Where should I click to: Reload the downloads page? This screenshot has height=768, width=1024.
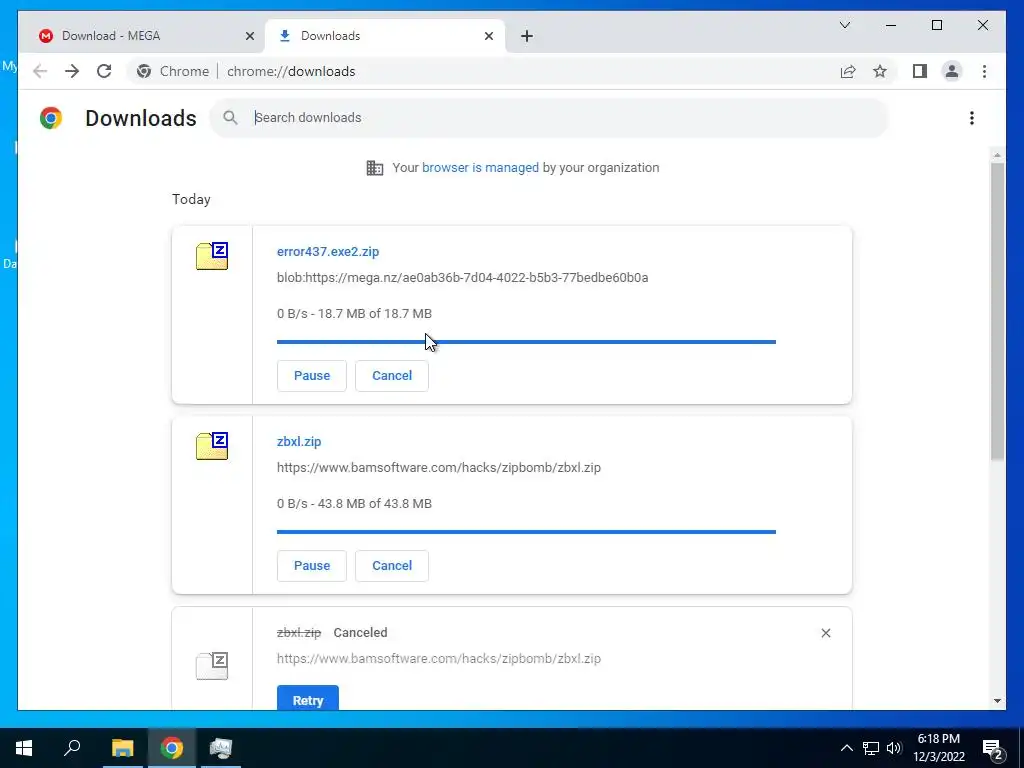point(104,71)
